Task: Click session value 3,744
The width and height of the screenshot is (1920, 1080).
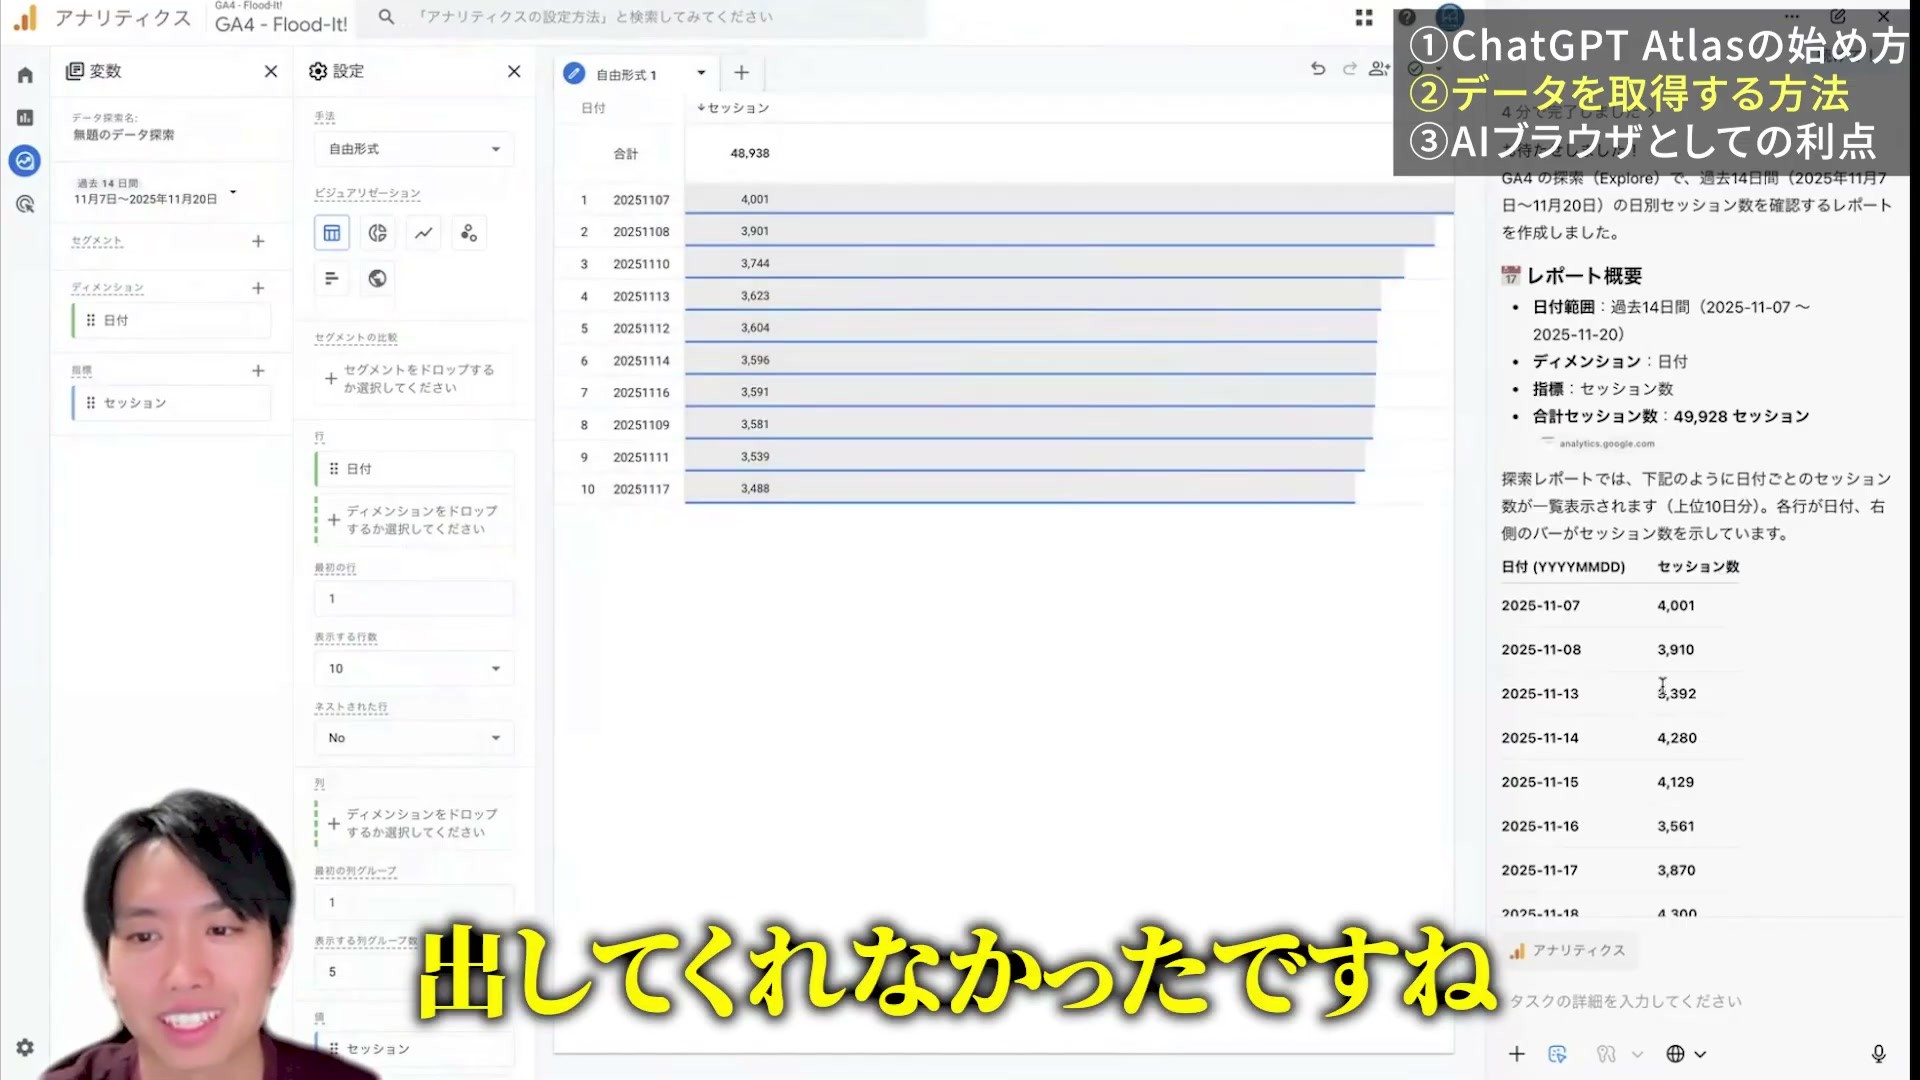Action: pos(755,264)
